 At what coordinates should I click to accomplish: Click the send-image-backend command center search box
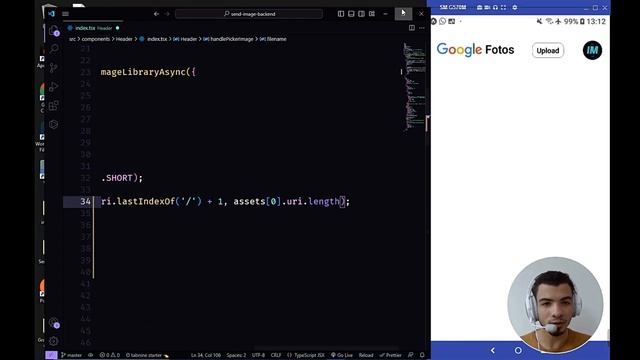[249, 14]
